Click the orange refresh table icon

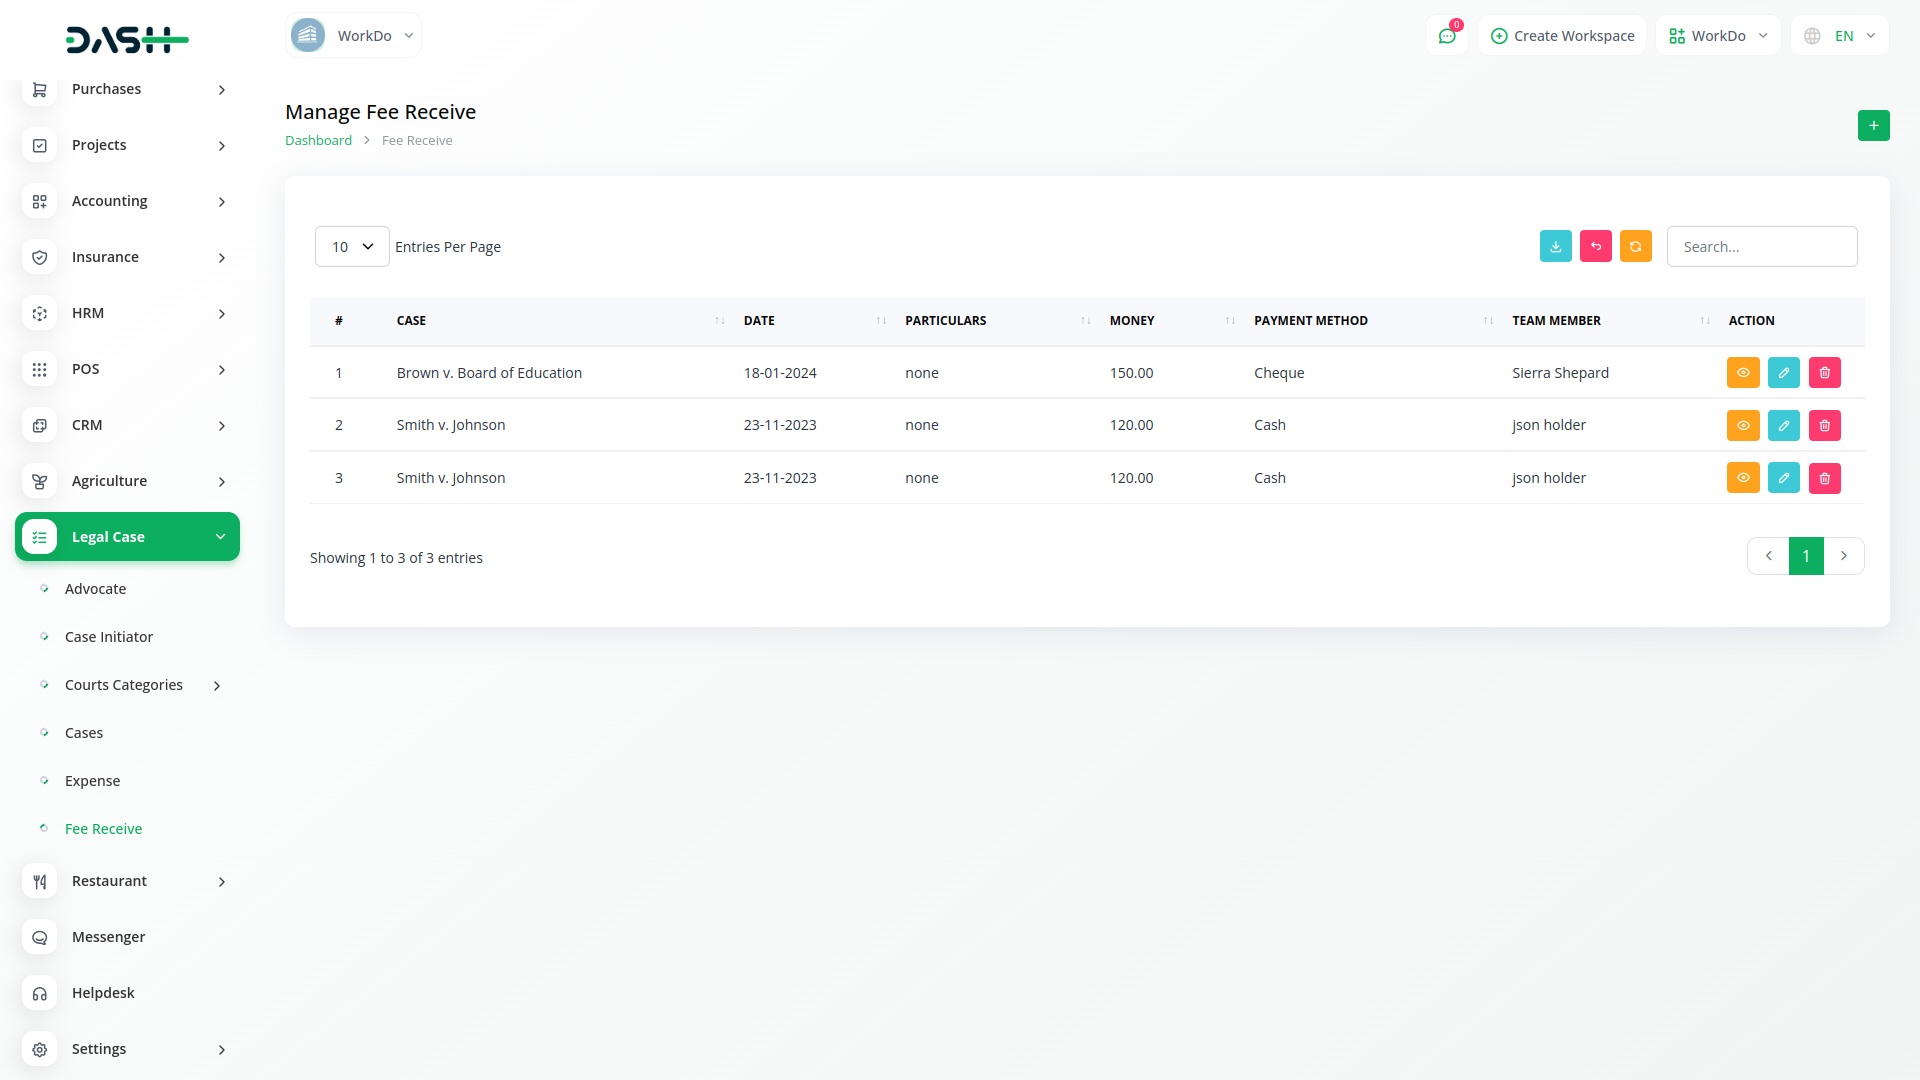pyautogui.click(x=1635, y=247)
